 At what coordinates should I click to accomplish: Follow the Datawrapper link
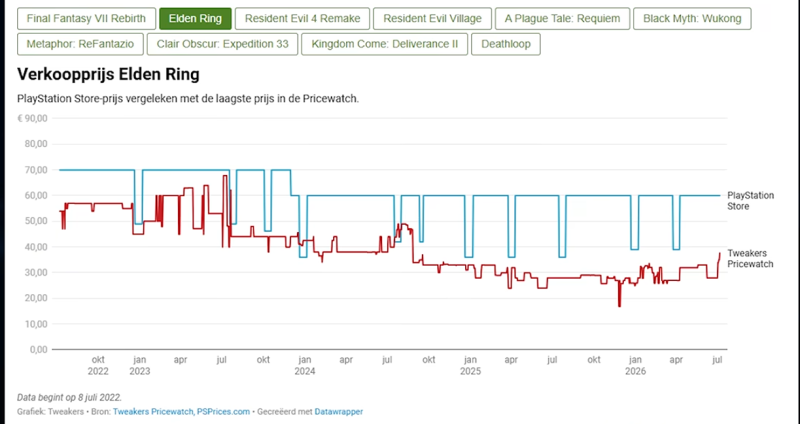coord(339,411)
